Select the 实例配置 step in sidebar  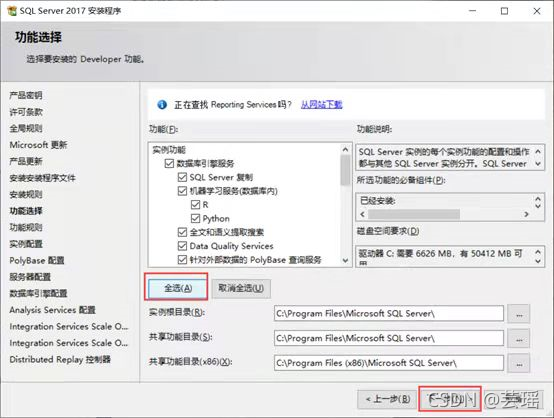[26, 244]
